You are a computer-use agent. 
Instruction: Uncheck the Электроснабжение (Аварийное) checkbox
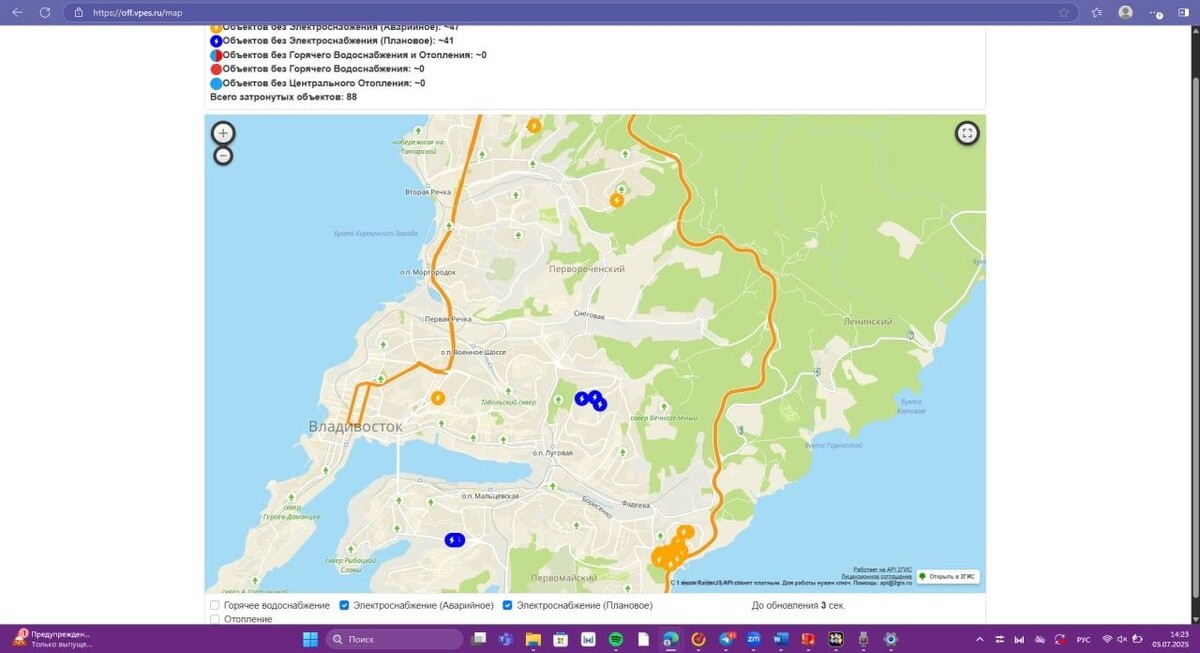point(344,606)
